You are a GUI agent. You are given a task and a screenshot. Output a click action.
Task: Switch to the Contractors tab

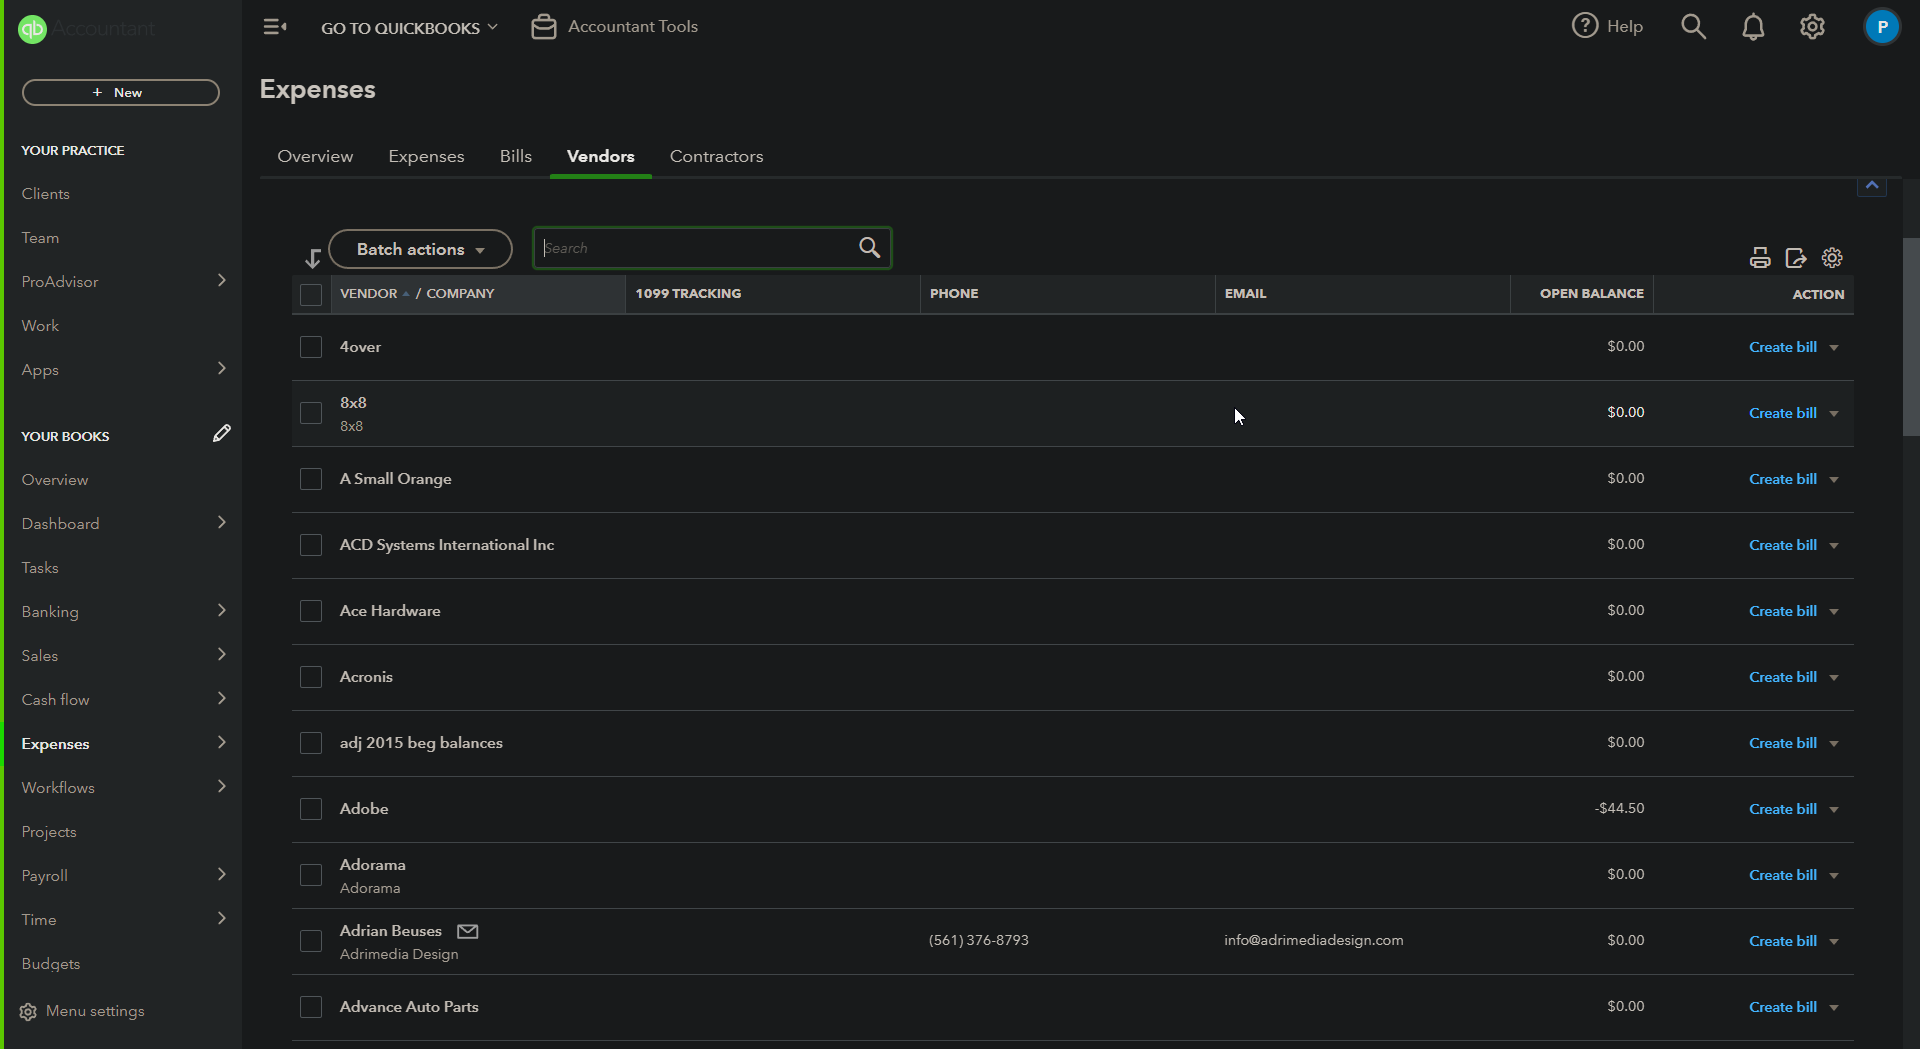pos(716,156)
